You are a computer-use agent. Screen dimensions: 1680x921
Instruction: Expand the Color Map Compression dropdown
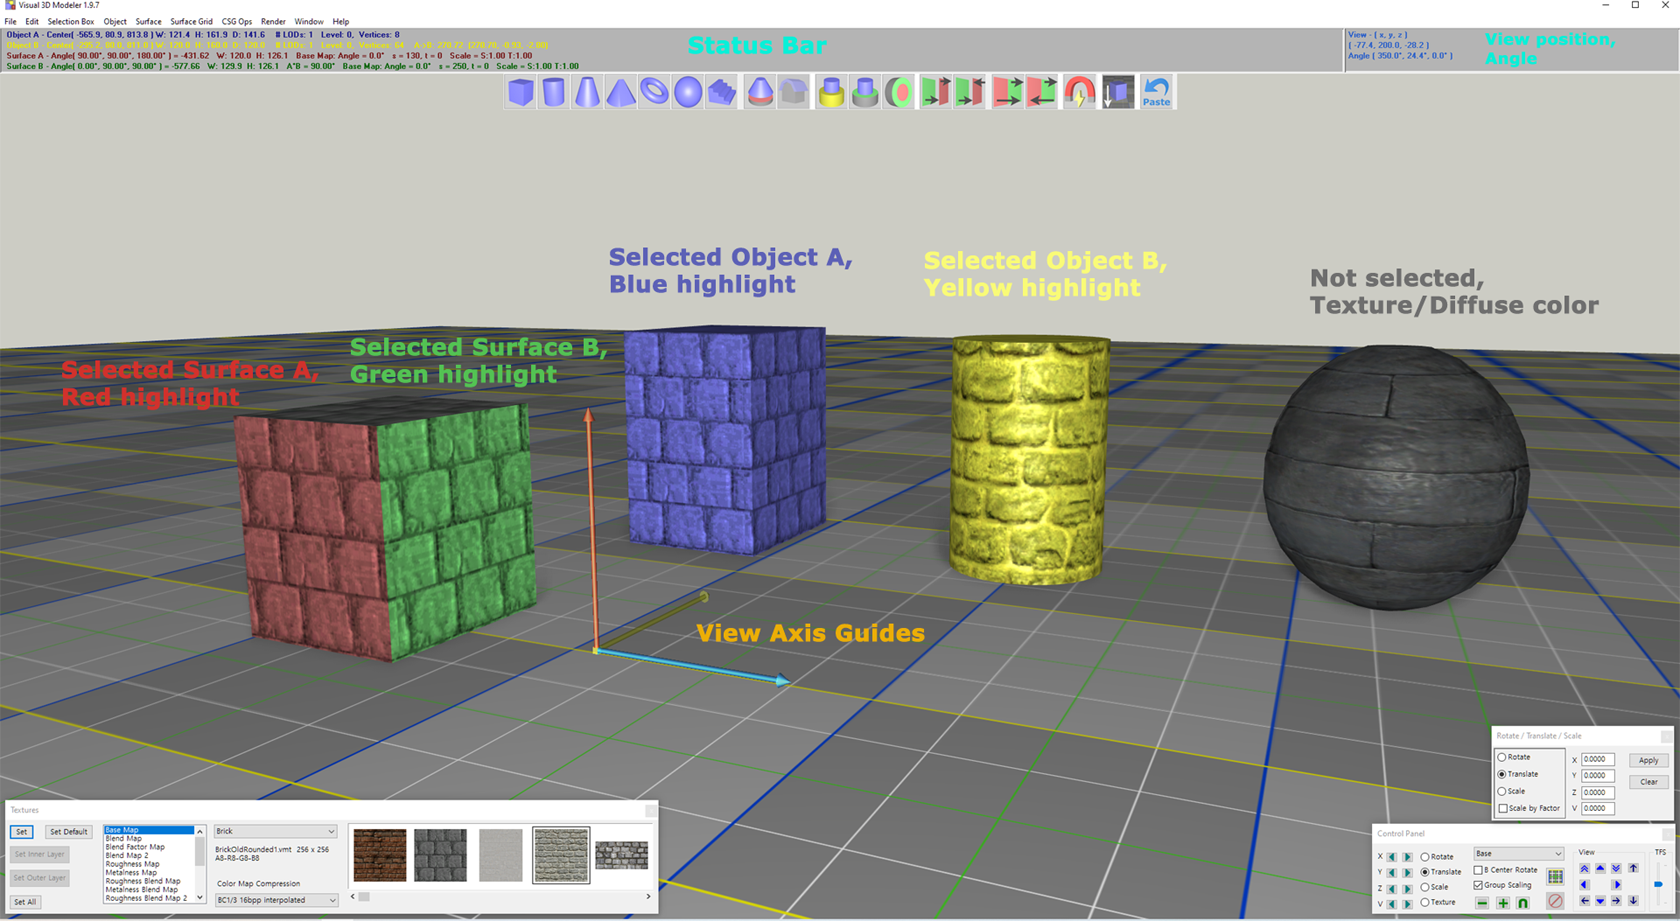tap(275, 900)
